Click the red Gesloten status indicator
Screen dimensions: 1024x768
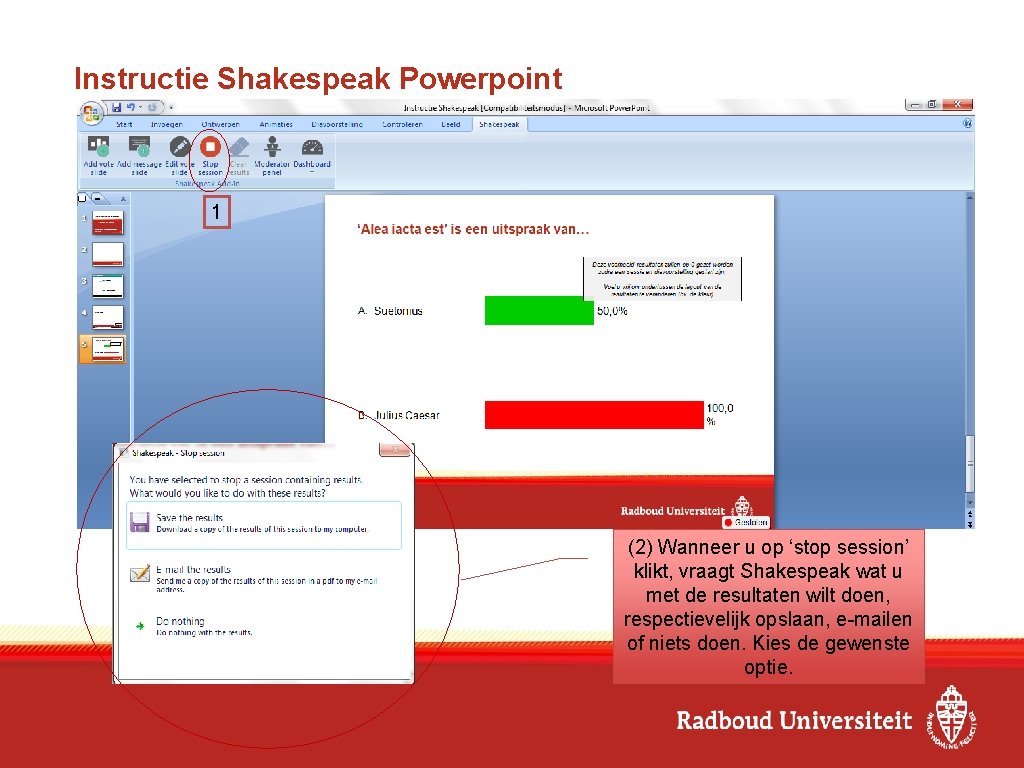tap(746, 522)
